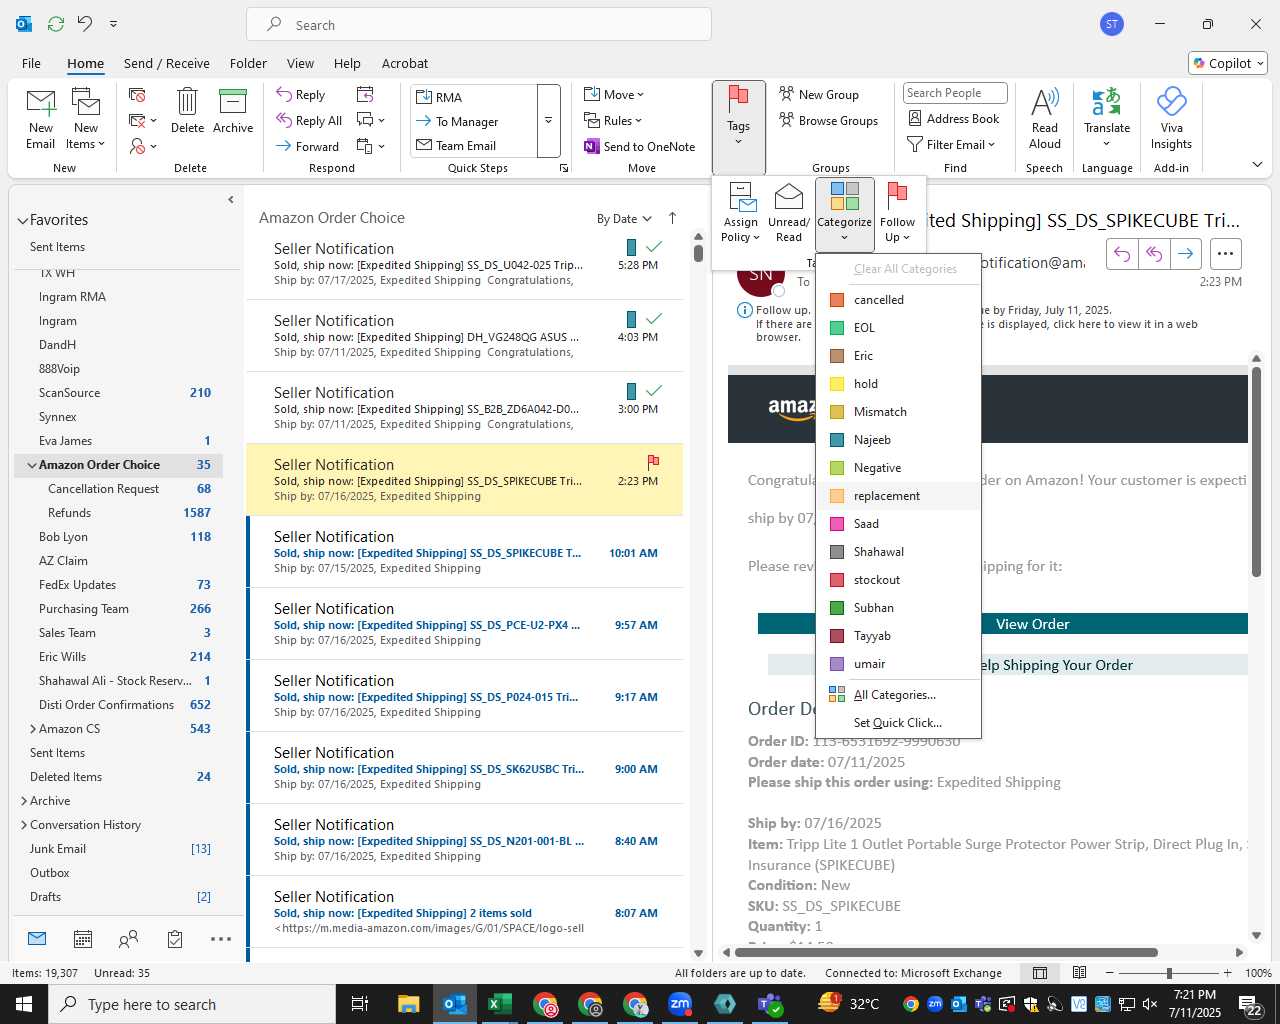Click the red flag on the 2:23 PM message
Screen dimensions: 1280x1024
click(x=653, y=461)
